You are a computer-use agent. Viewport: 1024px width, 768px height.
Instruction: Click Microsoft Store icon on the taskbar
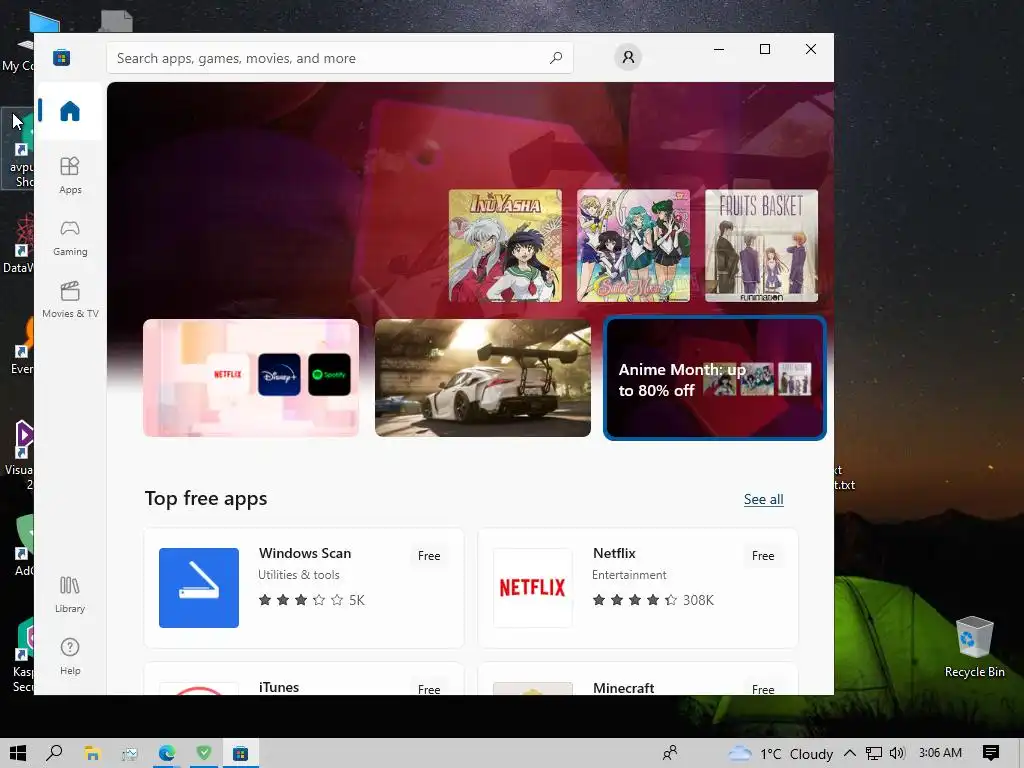click(x=240, y=754)
